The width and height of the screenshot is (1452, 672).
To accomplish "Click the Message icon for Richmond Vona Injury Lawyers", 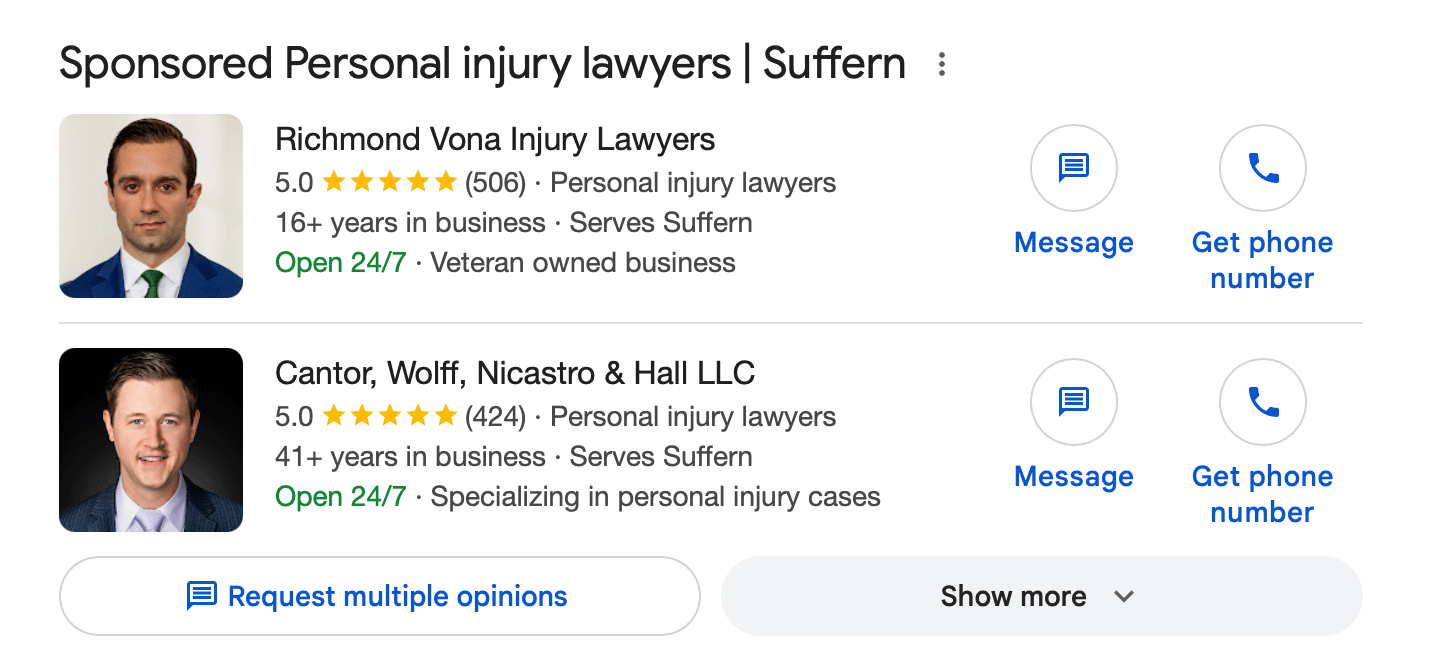I will [x=1073, y=168].
